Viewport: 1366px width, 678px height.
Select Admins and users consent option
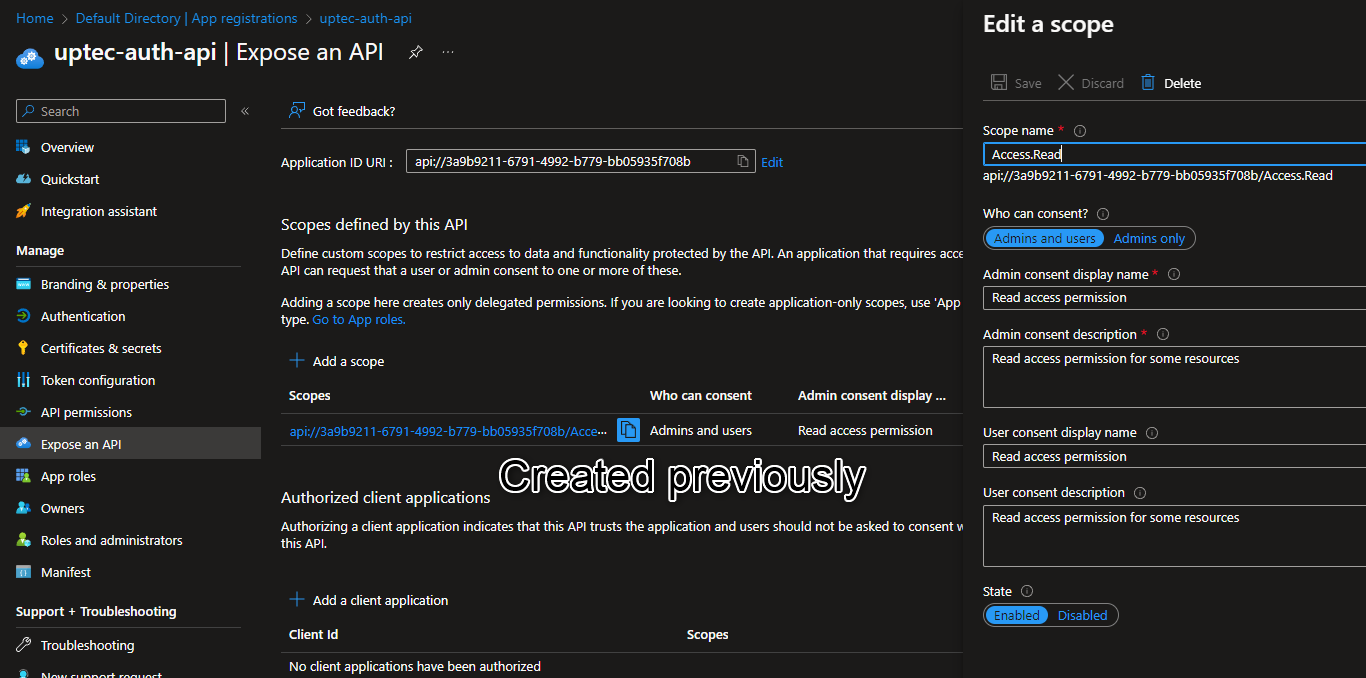click(x=1044, y=238)
